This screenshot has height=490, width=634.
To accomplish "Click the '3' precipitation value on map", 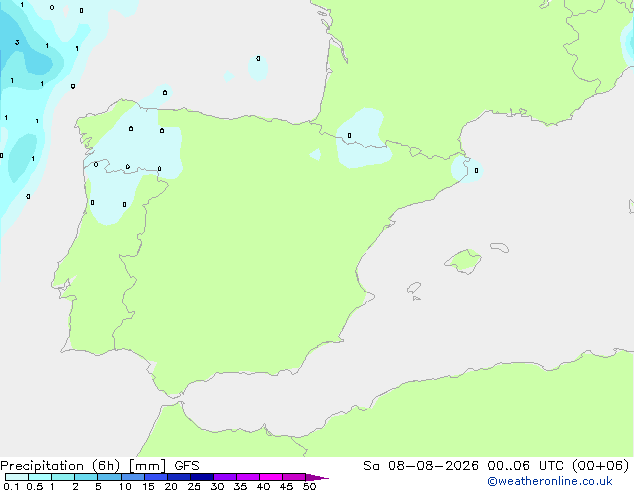I will pyautogui.click(x=17, y=42).
